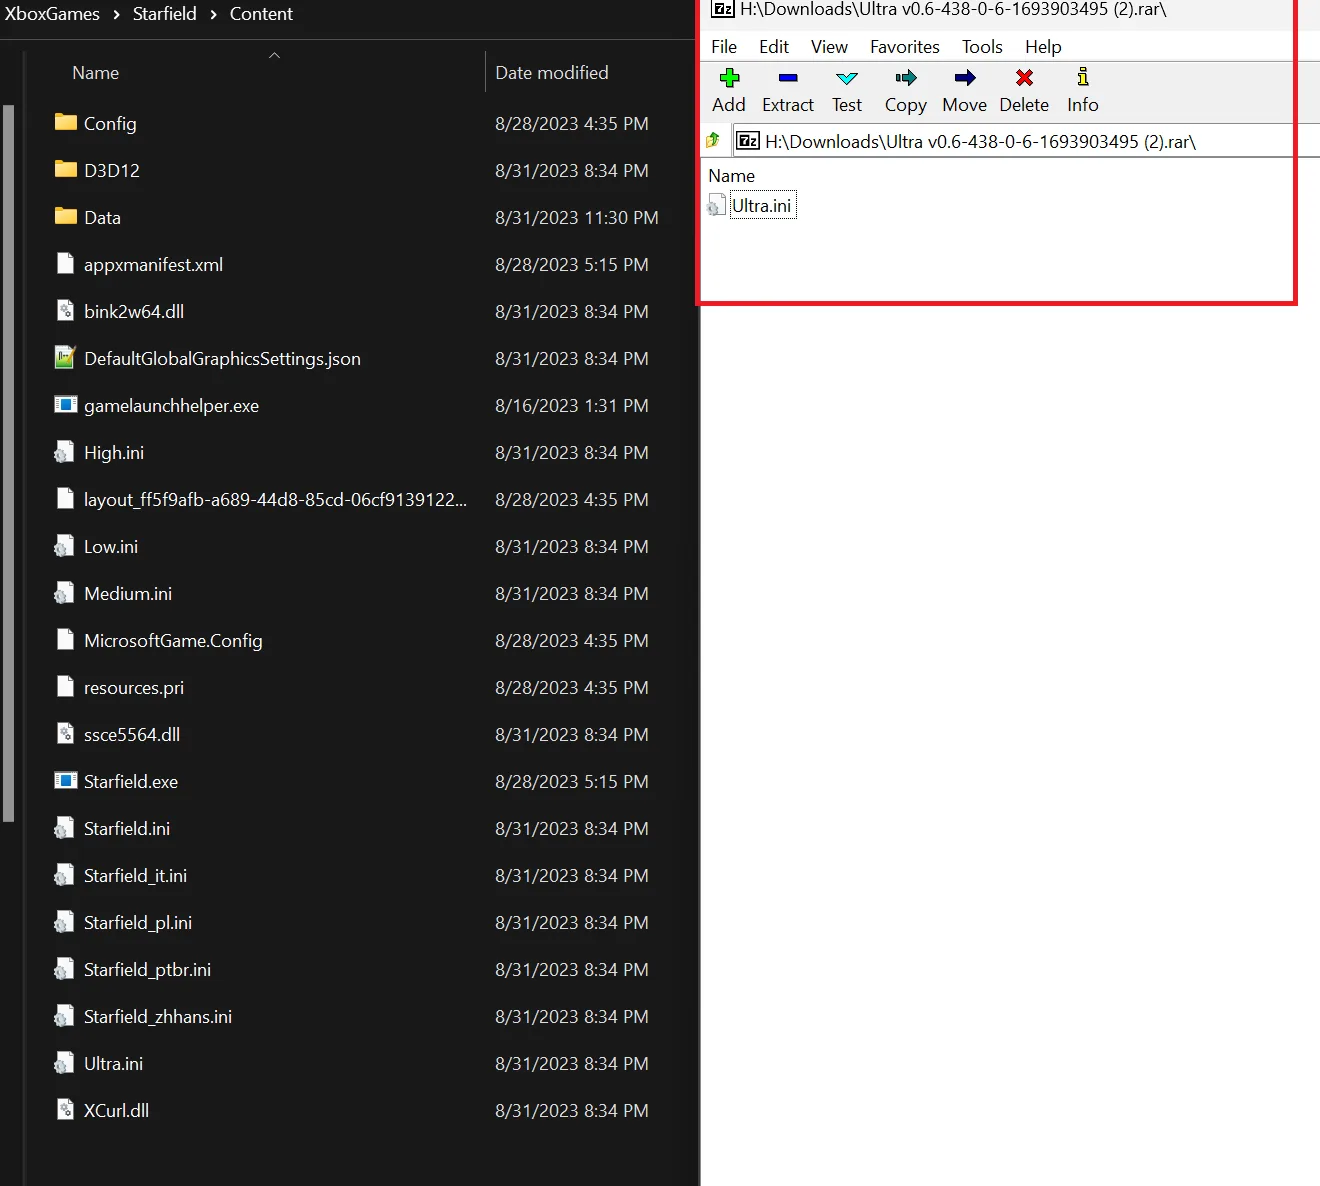Click the Config folder icon in Explorer

[66, 122]
